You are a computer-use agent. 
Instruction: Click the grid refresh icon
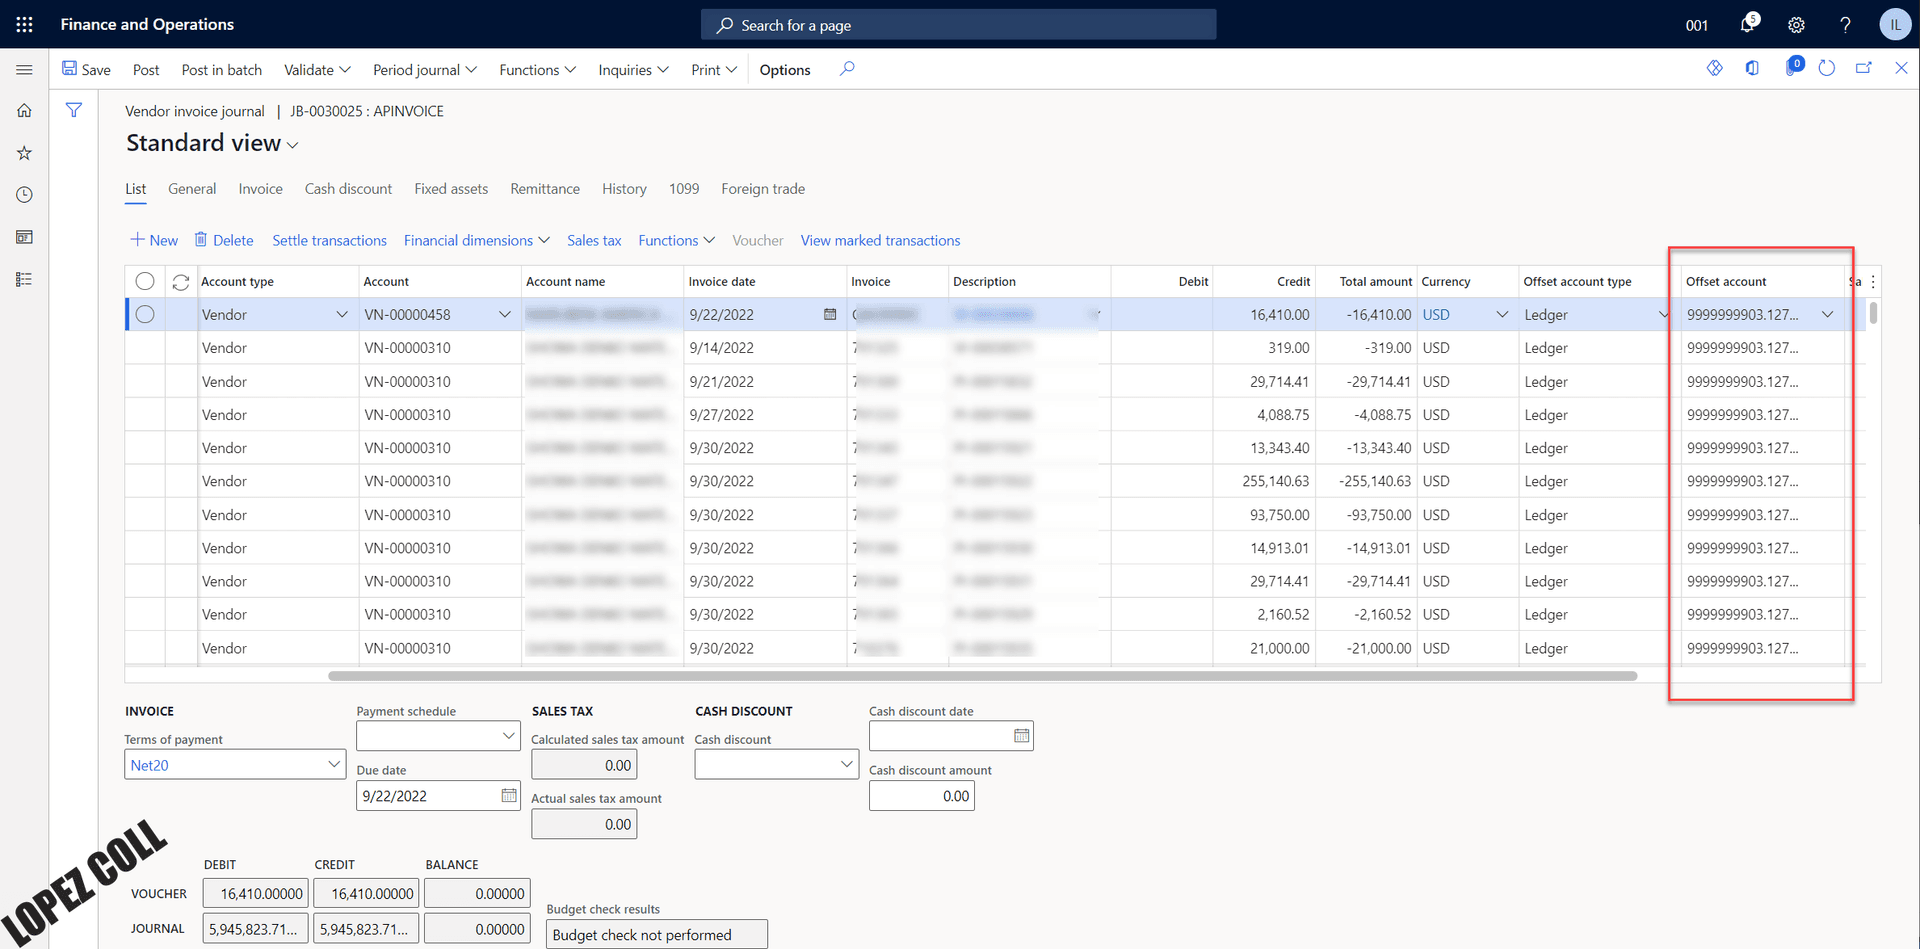(181, 282)
